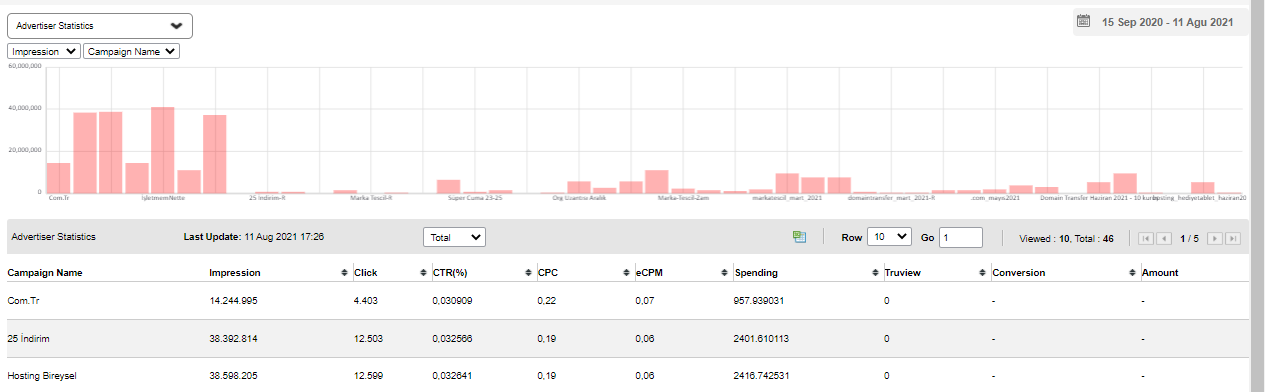This screenshot has width=1265, height=392.
Task: Click the click count 12.503
Action: 367,338
